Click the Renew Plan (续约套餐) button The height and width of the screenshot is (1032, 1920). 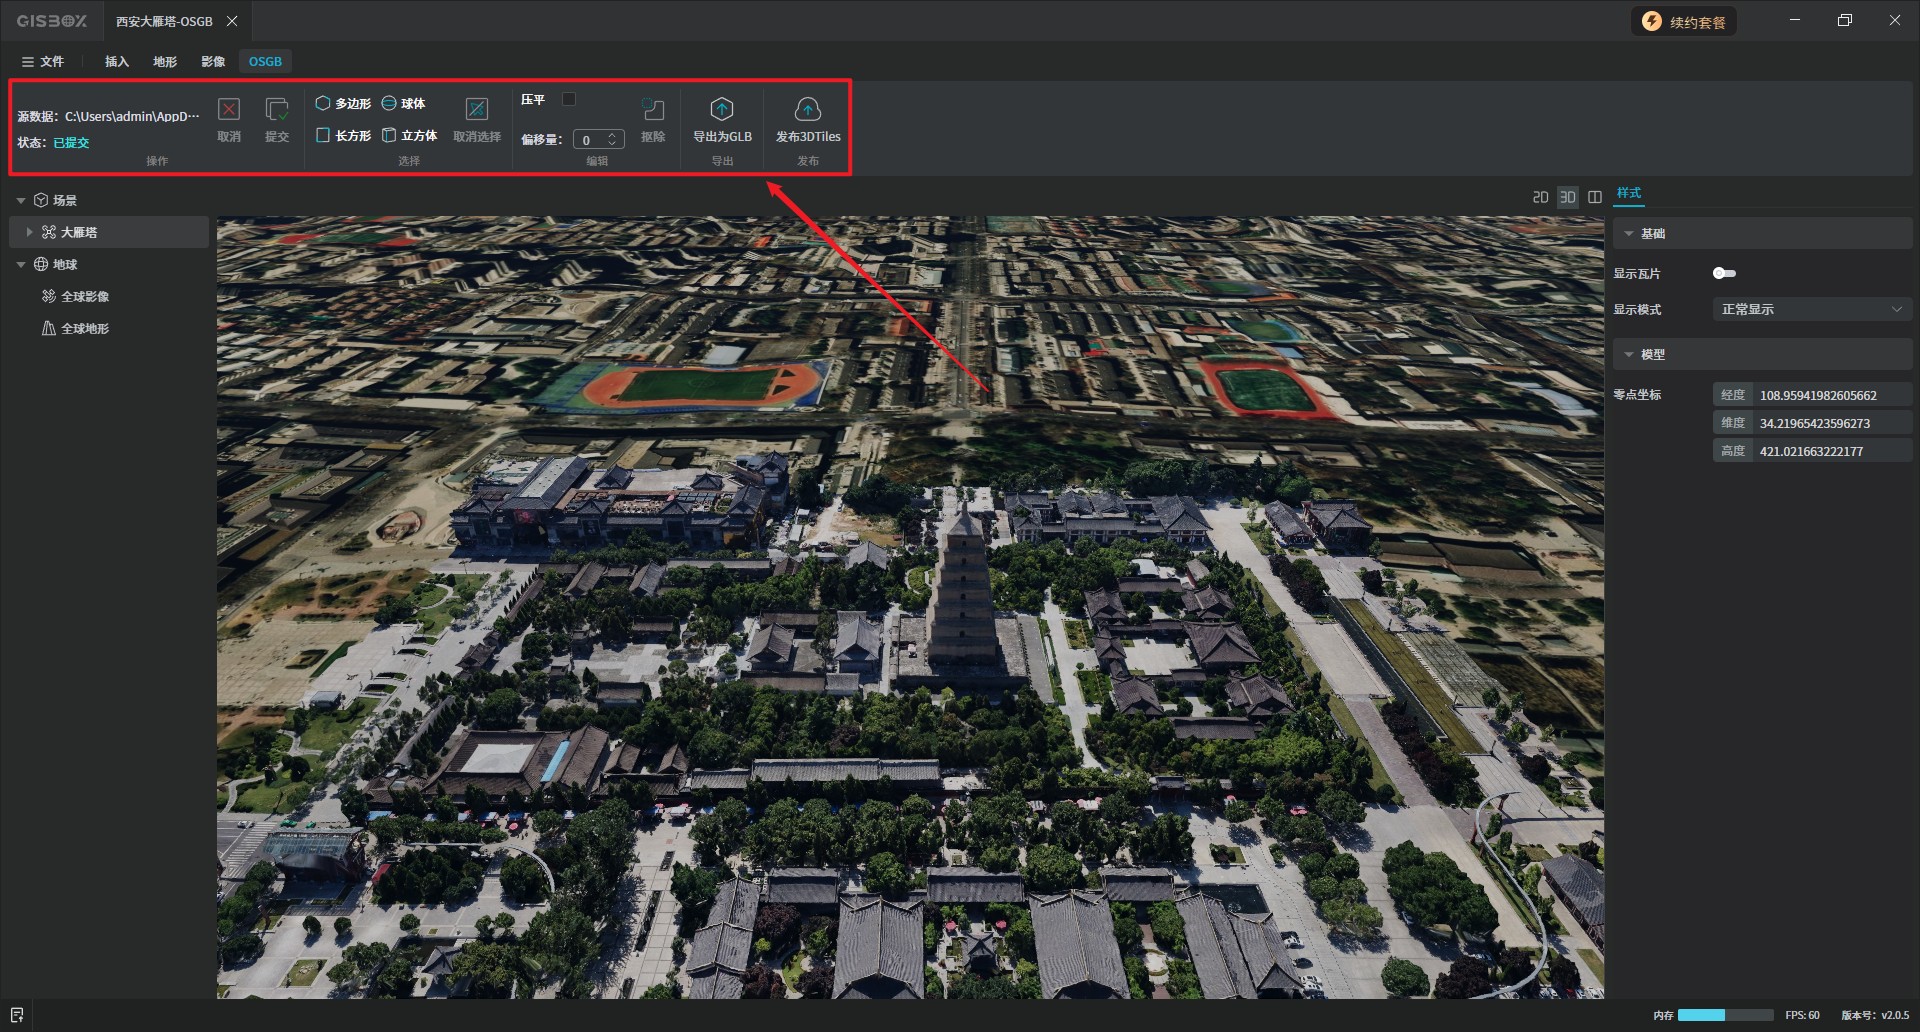(x=1684, y=22)
